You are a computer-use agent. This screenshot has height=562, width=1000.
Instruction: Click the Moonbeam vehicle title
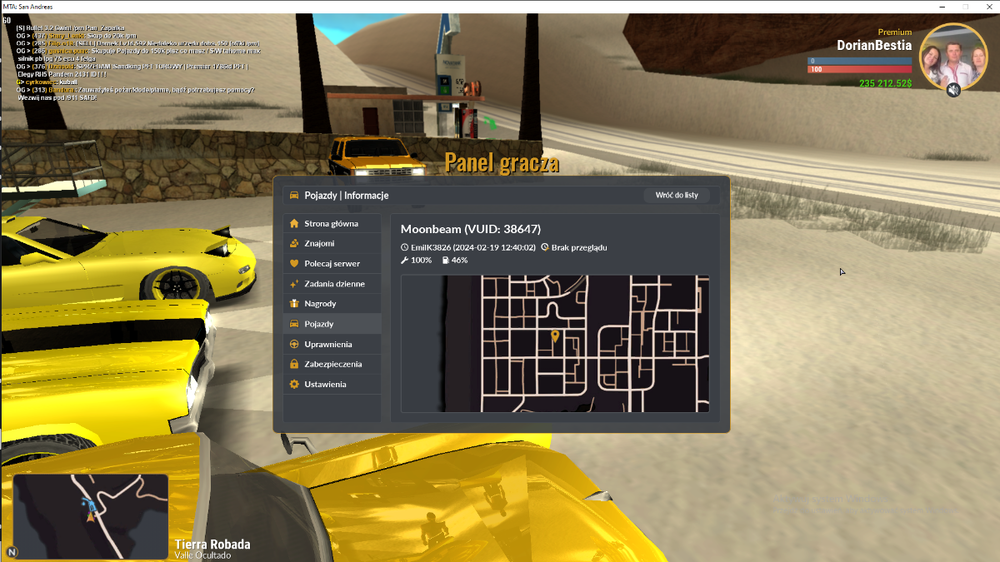coord(471,229)
